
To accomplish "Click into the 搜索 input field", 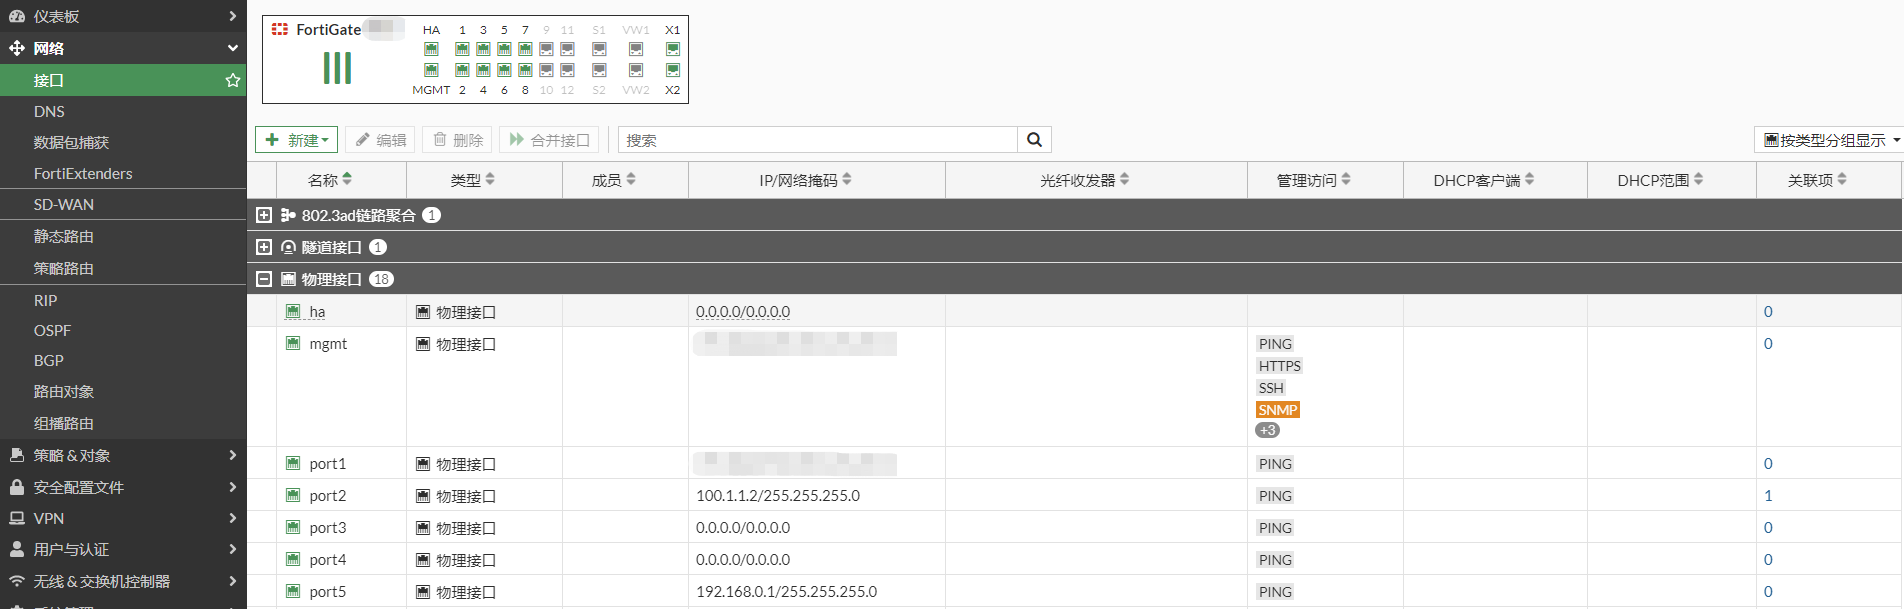I will pyautogui.click(x=817, y=140).
